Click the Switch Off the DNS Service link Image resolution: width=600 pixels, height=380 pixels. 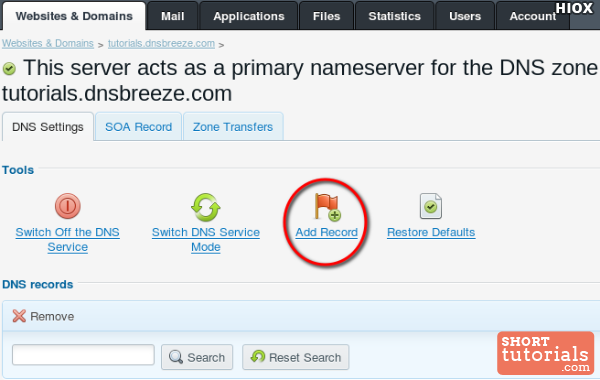pyautogui.click(x=68, y=240)
